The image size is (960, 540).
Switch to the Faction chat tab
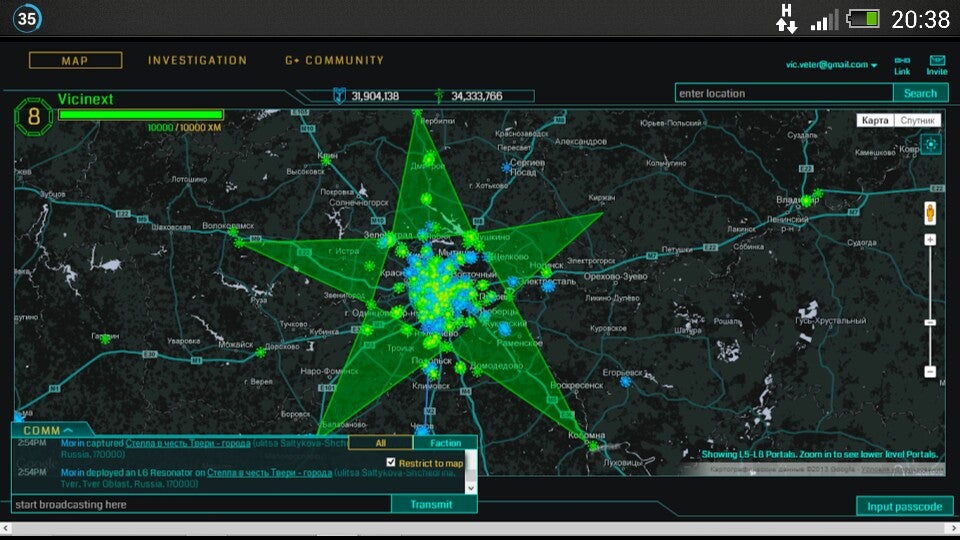pyautogui.click(x=445, y=443)
